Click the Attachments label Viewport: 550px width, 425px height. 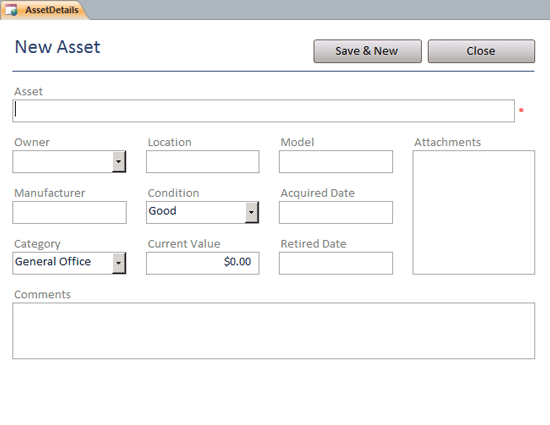pos(448,142)
